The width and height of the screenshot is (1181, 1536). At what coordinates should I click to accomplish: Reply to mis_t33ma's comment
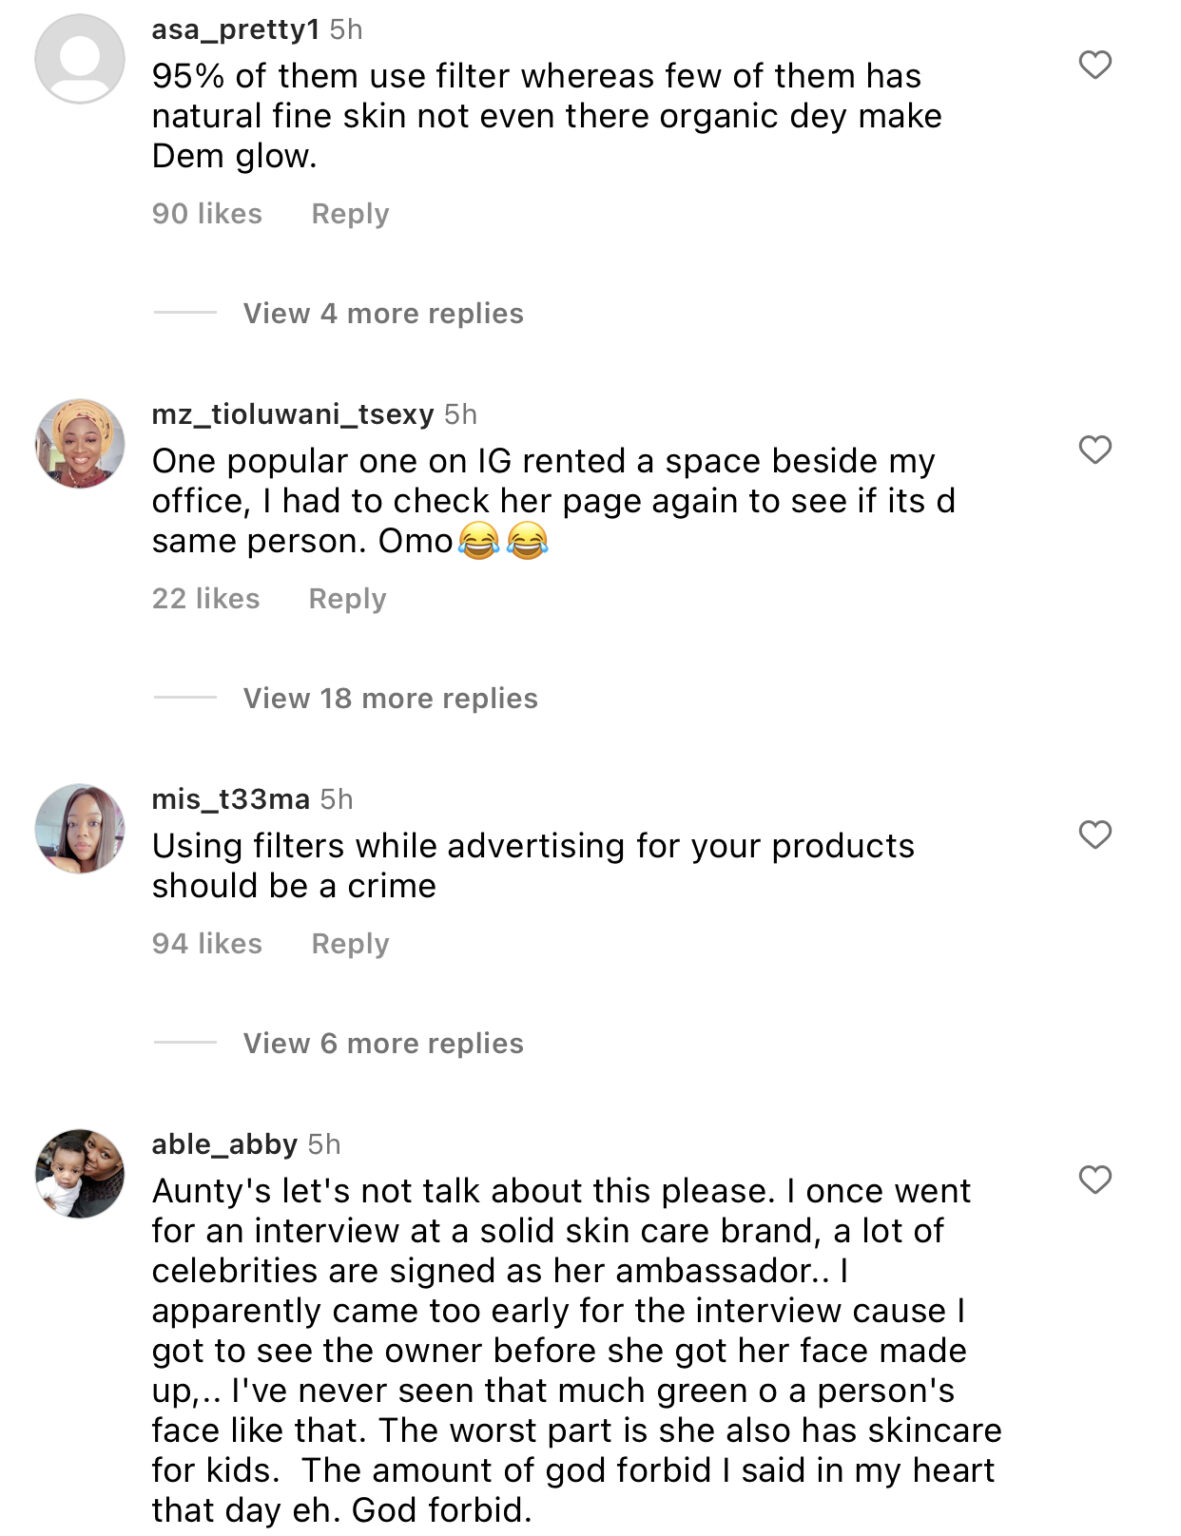point(350,944)
